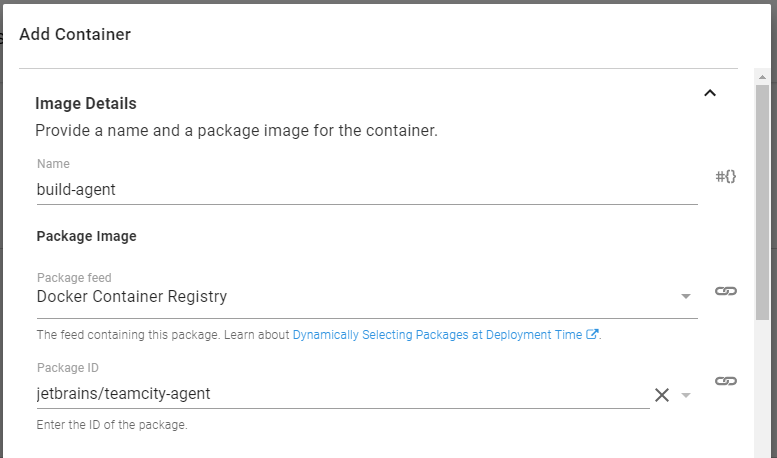Click the variable binding icon beside Name

[726, 177]
